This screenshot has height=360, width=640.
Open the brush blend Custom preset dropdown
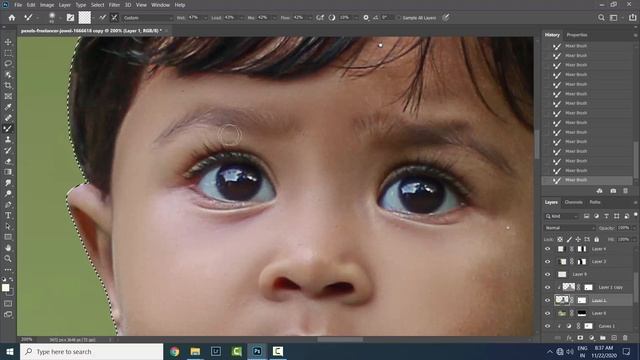coord(148,18)
